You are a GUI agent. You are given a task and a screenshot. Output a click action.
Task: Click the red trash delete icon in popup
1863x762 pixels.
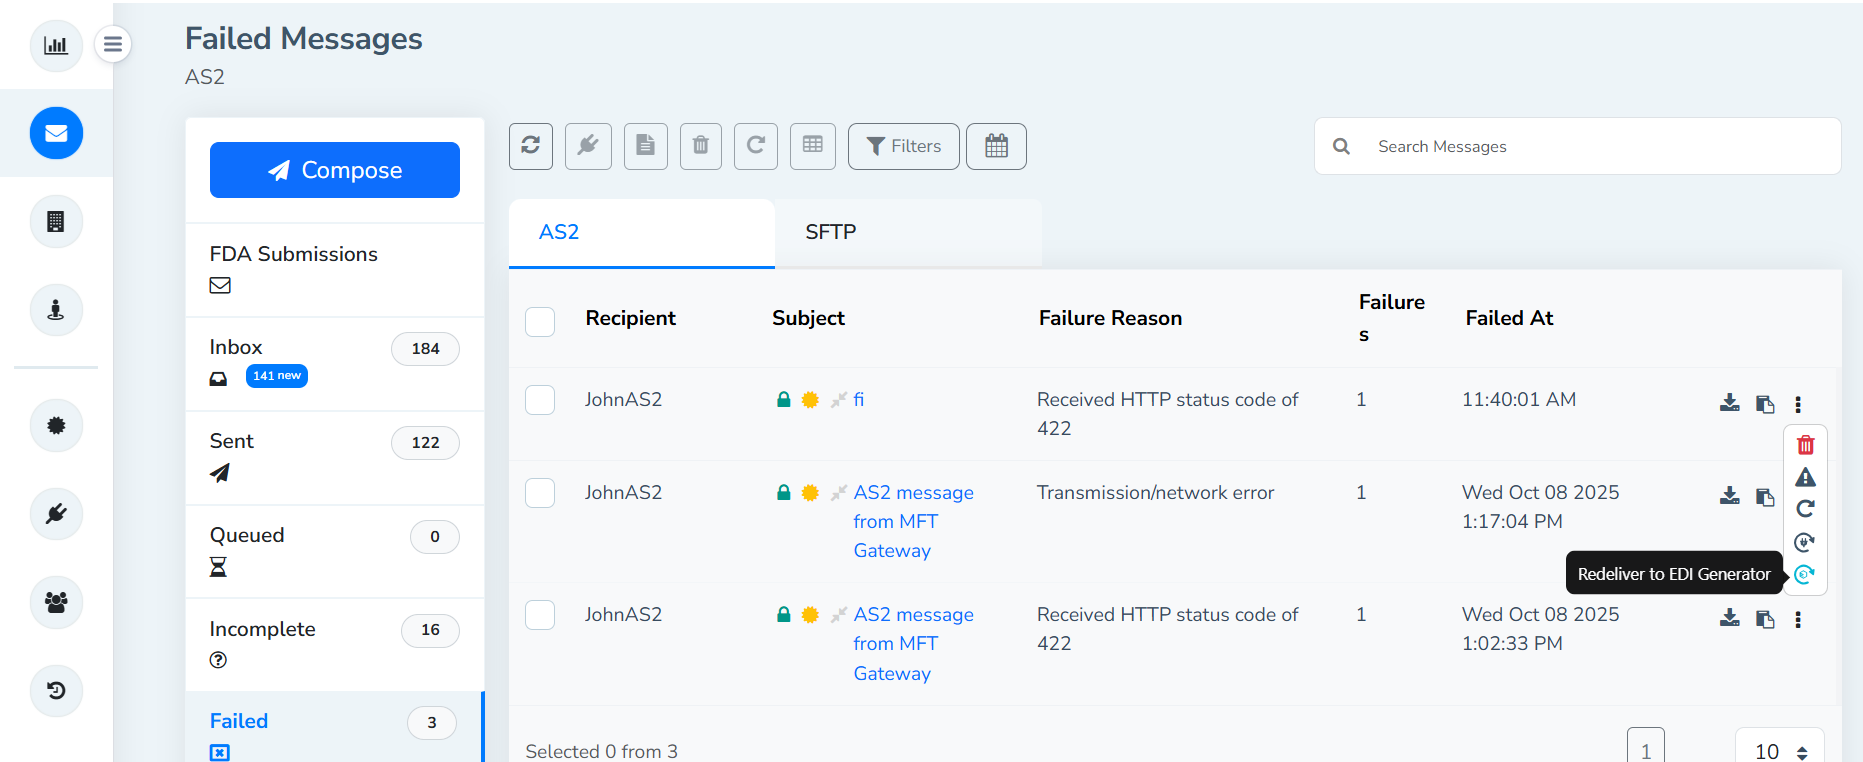point(1805,445)
